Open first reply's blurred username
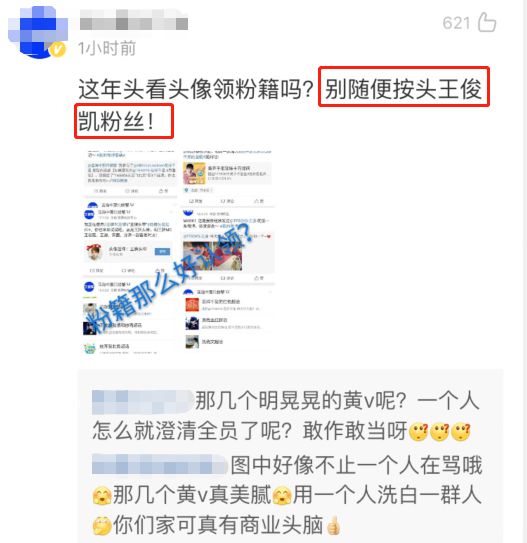 coord(143,402)
